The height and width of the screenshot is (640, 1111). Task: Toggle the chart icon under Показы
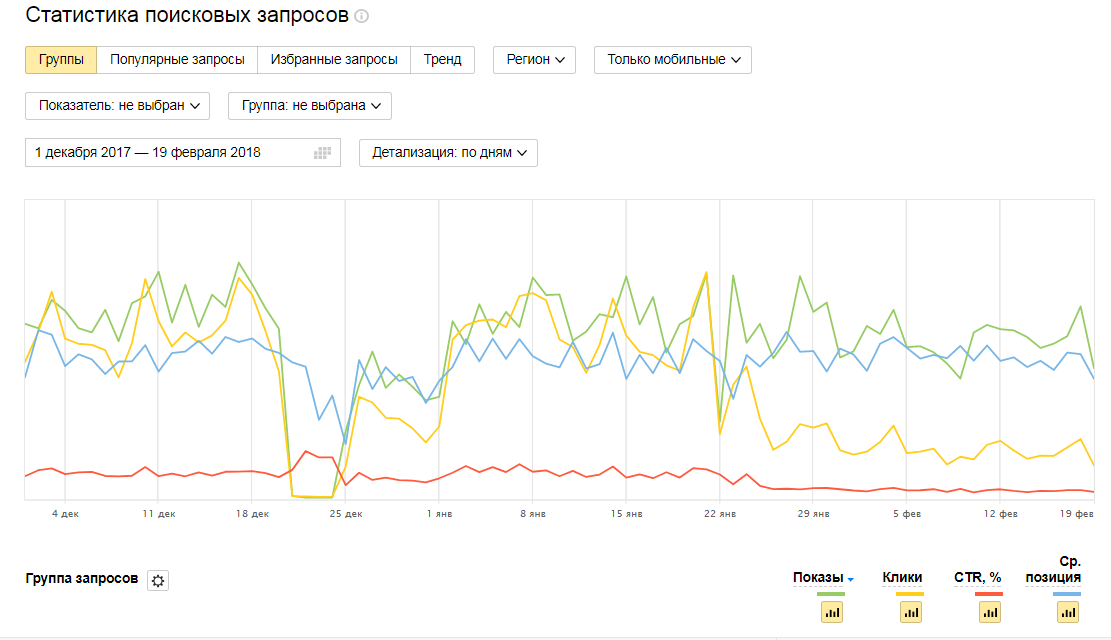(x=831, y=612)
